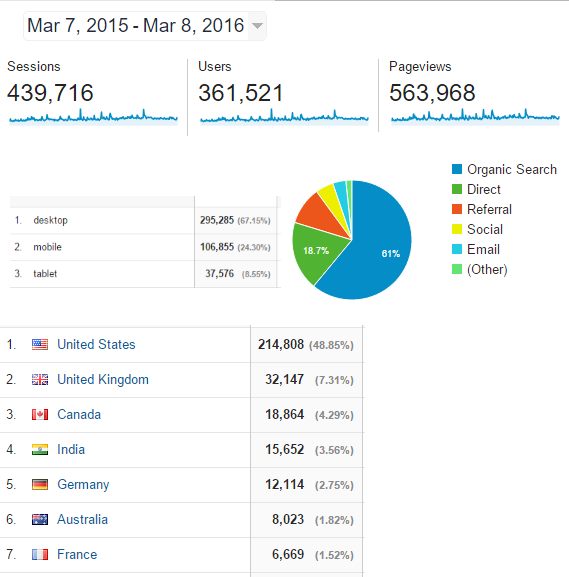The image size is (569, 577).
Task: Click the (Other) legend light green swatch
Action: 457,269
